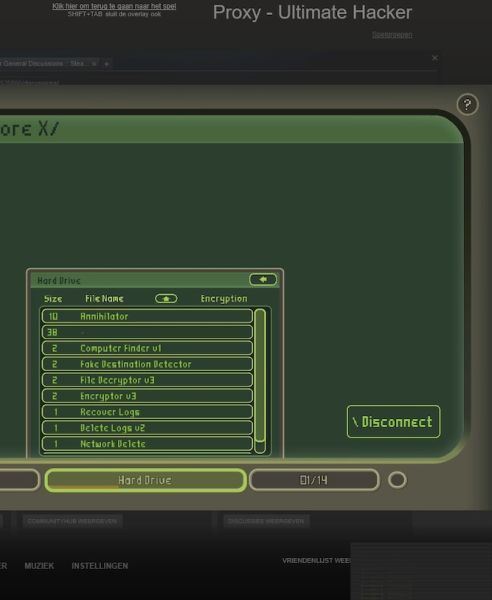The image size is (492, 600).
Task: Open the MUZIEK overlay menu
Action: click(39, 566)
